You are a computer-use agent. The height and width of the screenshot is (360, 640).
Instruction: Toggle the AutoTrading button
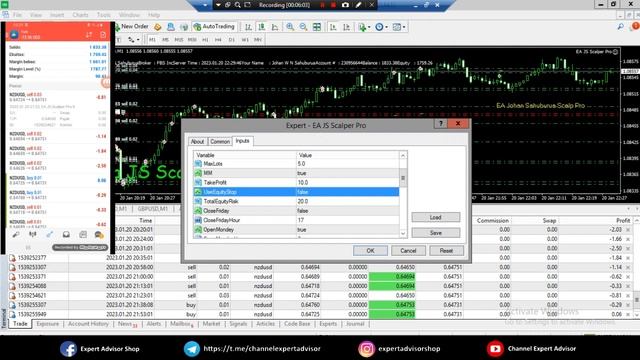214,27
